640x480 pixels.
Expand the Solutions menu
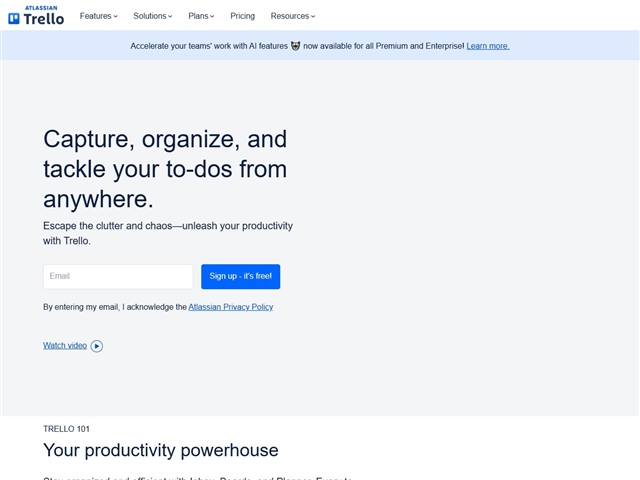[153, 16]
